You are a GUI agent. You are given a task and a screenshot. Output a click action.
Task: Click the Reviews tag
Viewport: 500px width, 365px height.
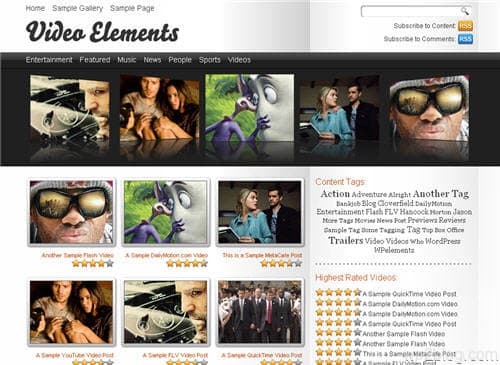[452, 220]
